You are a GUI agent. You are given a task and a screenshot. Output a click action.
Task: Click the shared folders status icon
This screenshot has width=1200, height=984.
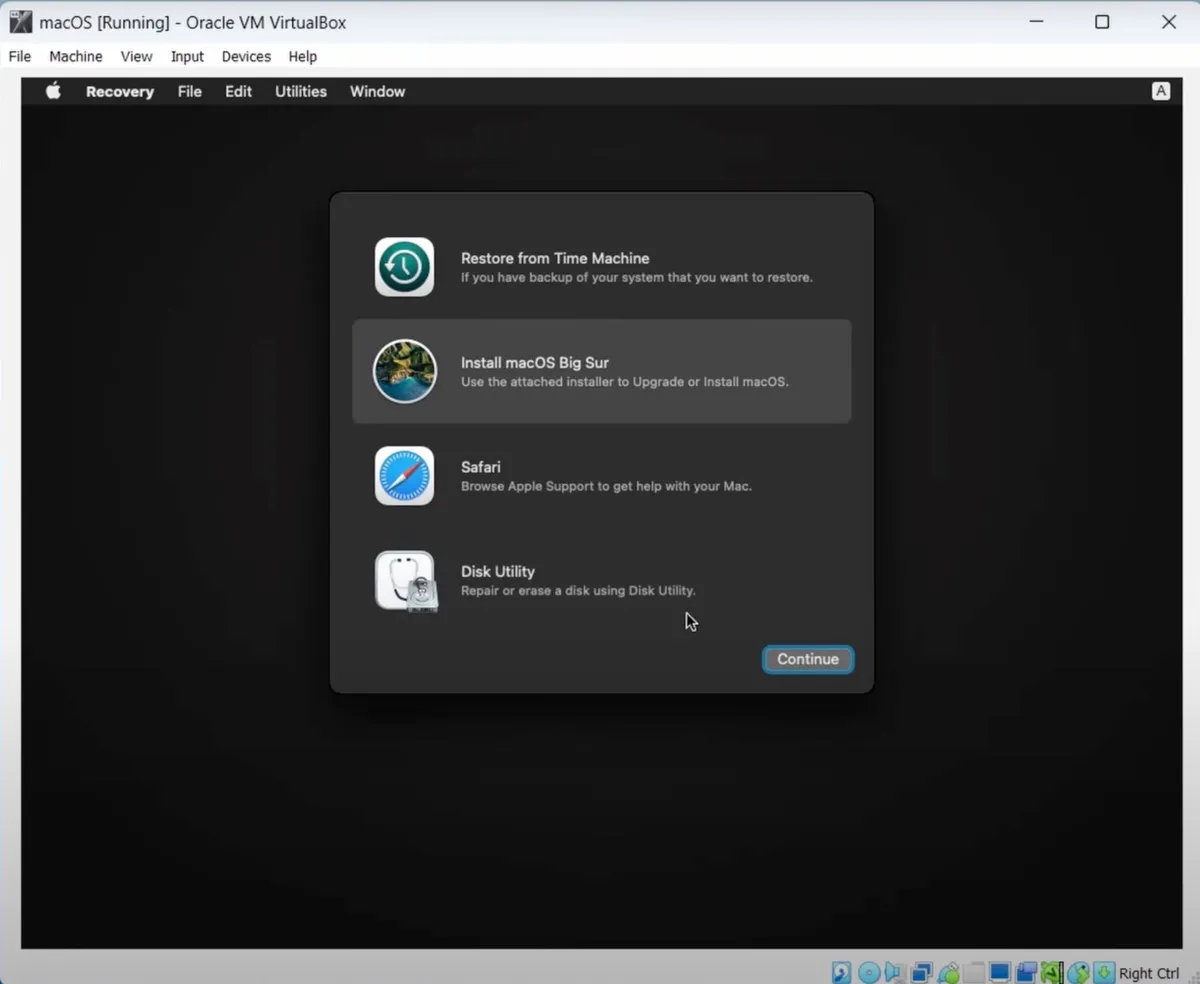click(x=974, y=972)
